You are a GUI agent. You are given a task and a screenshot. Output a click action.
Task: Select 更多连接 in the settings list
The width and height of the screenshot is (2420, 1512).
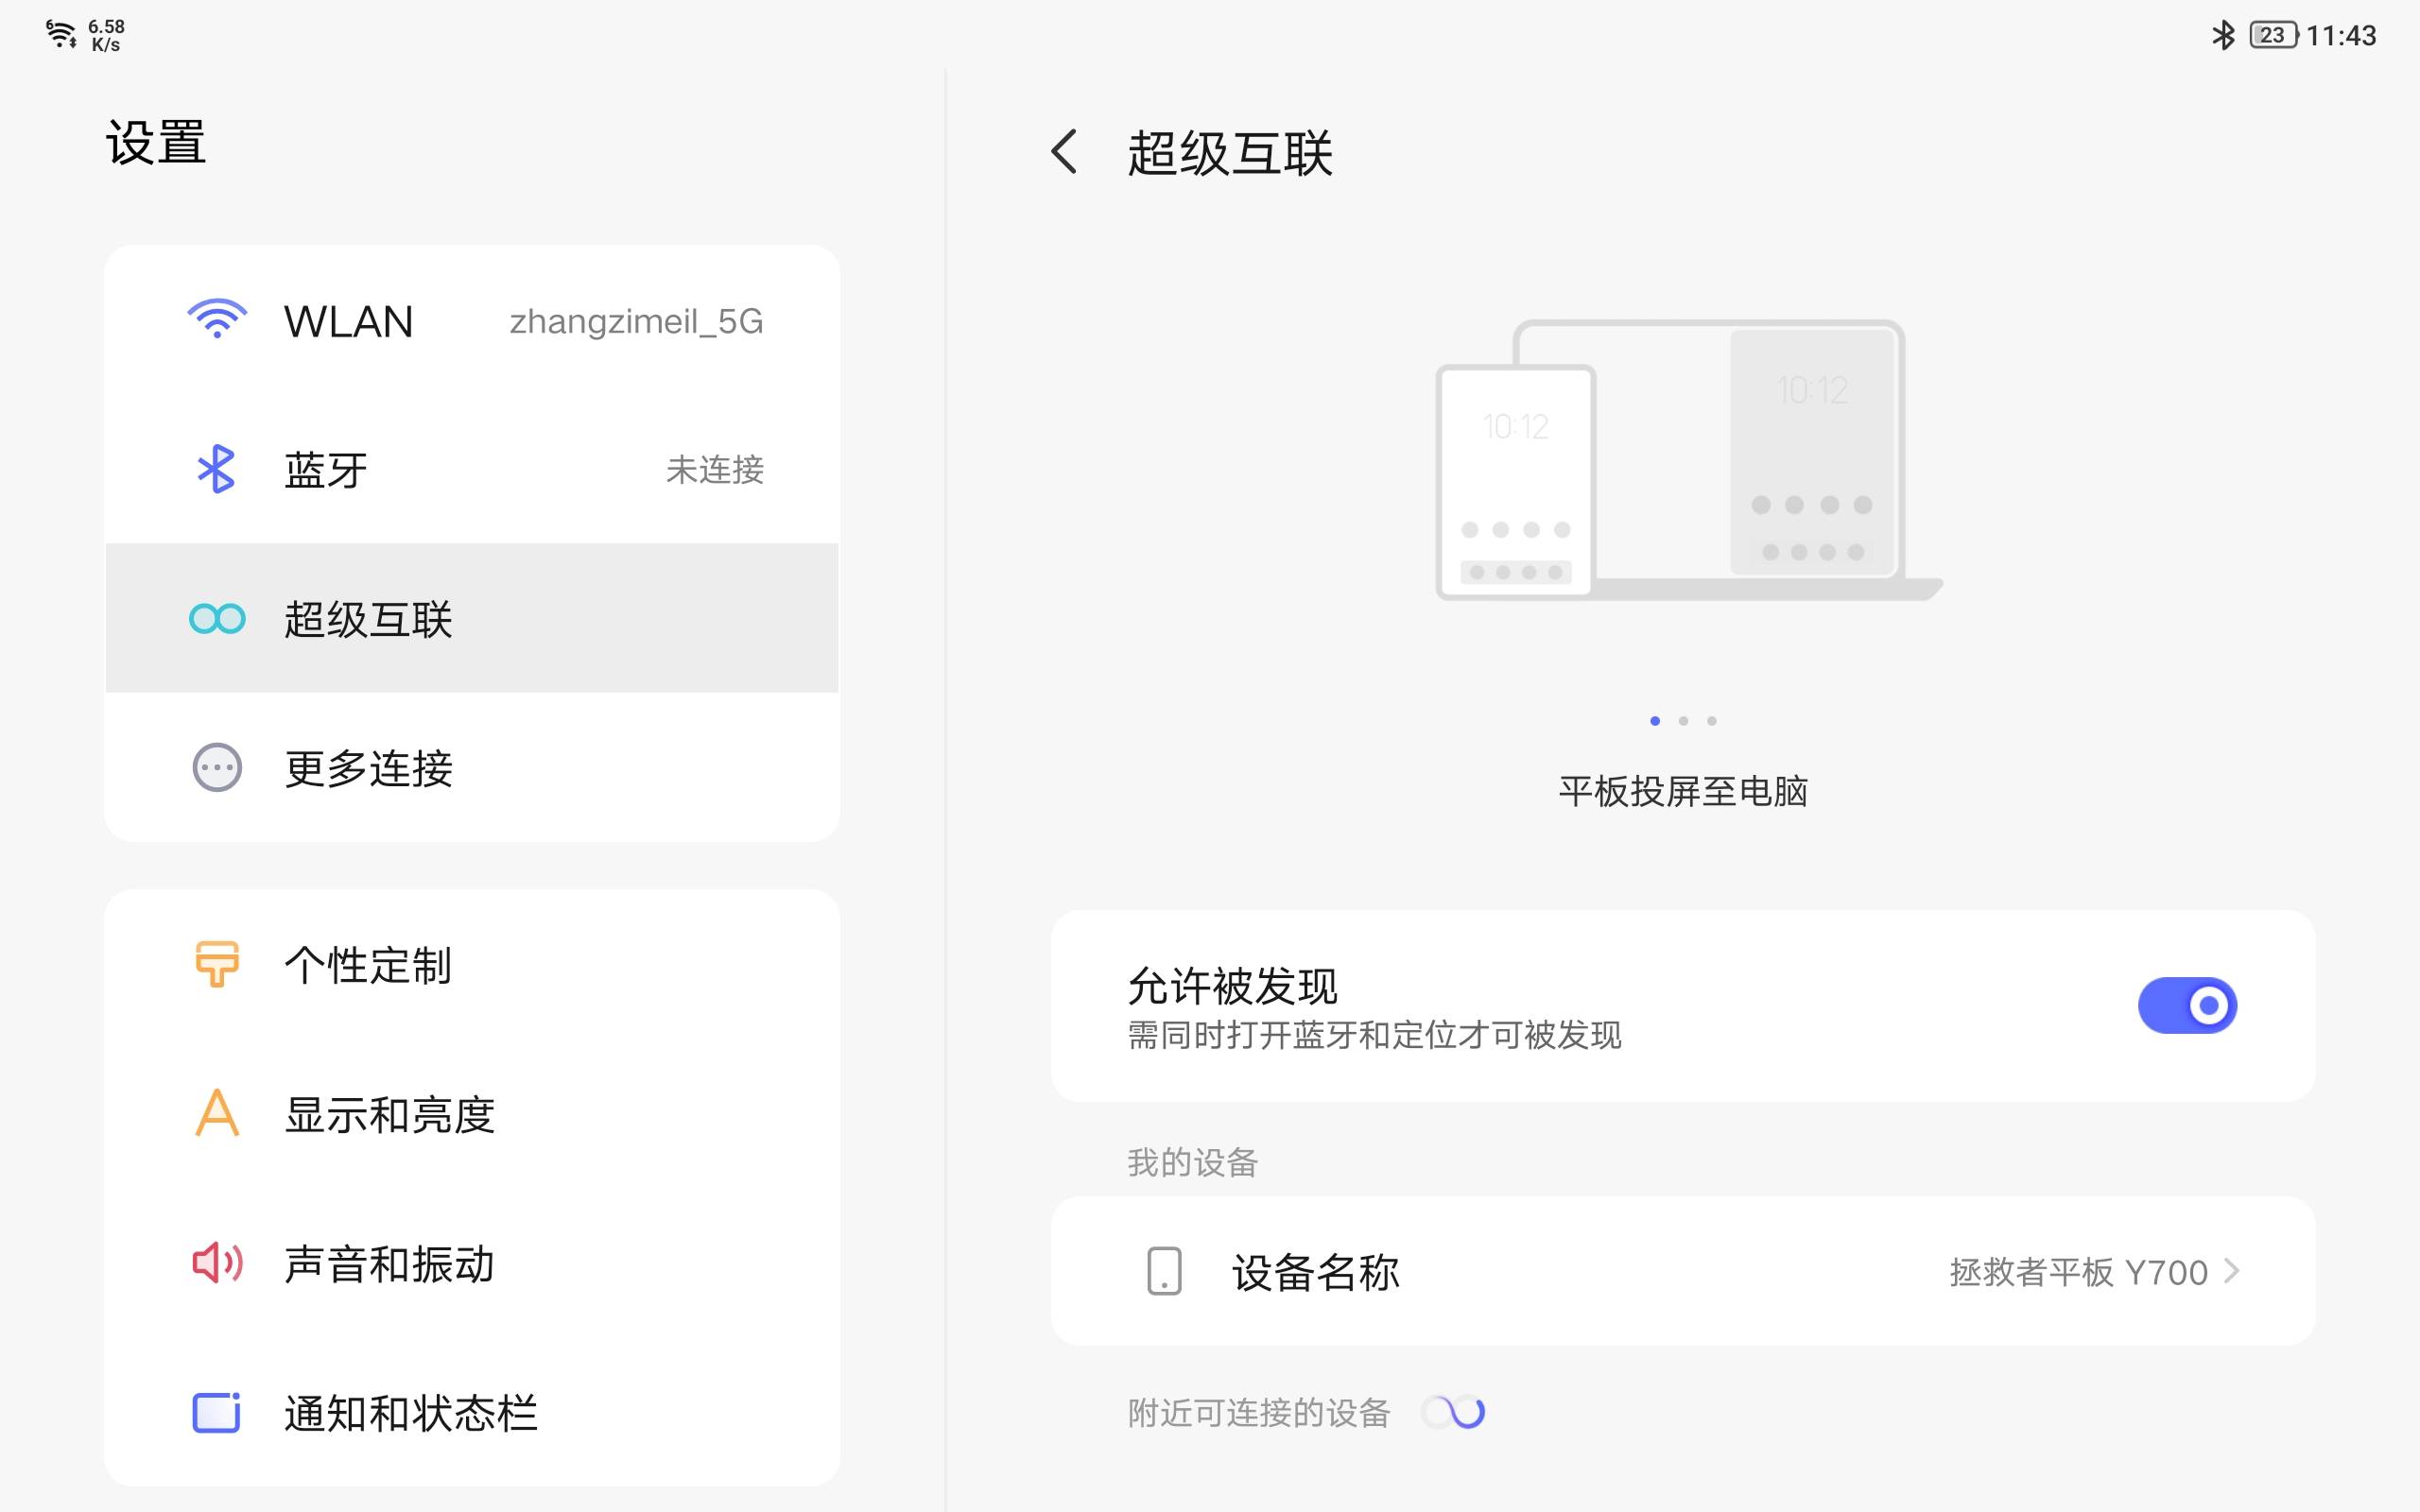[x=470, y=768]
